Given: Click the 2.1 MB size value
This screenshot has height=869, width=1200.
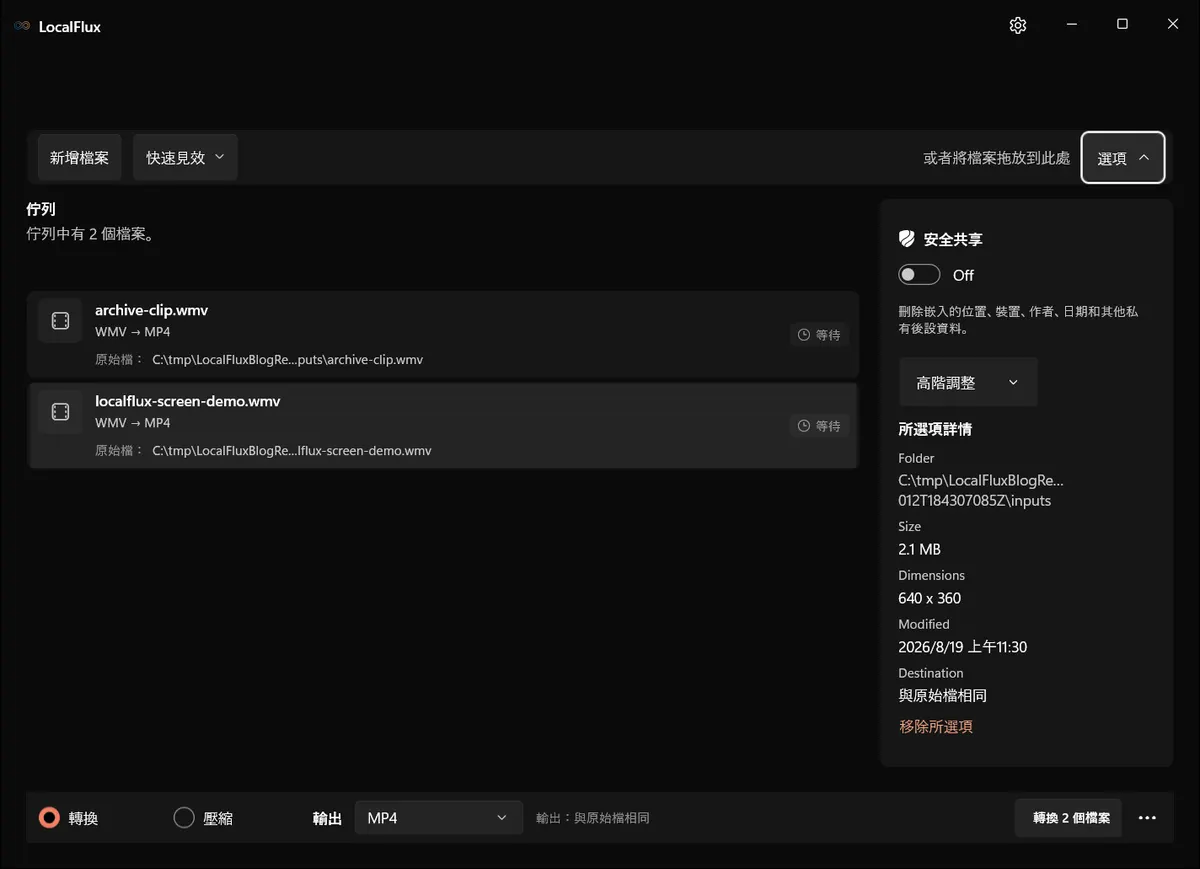Looking at the screenshot, I should 920,549.
